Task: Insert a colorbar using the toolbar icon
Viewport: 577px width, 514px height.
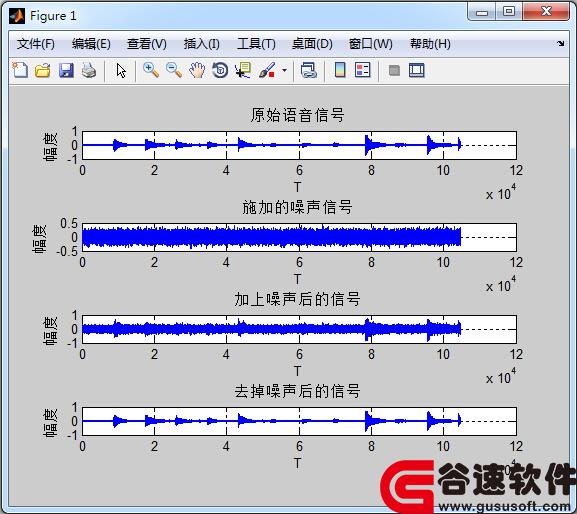Action: coord(340,70)
